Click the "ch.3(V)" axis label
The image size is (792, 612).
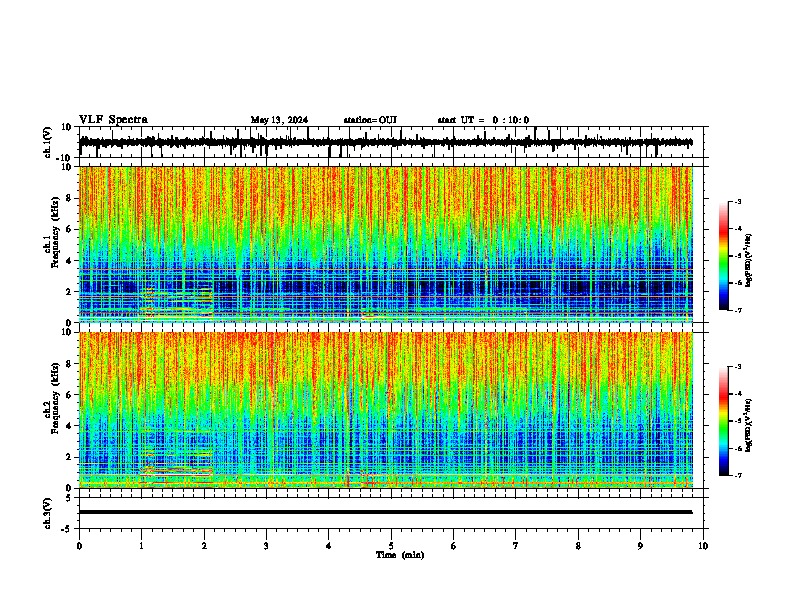point(48,513)
